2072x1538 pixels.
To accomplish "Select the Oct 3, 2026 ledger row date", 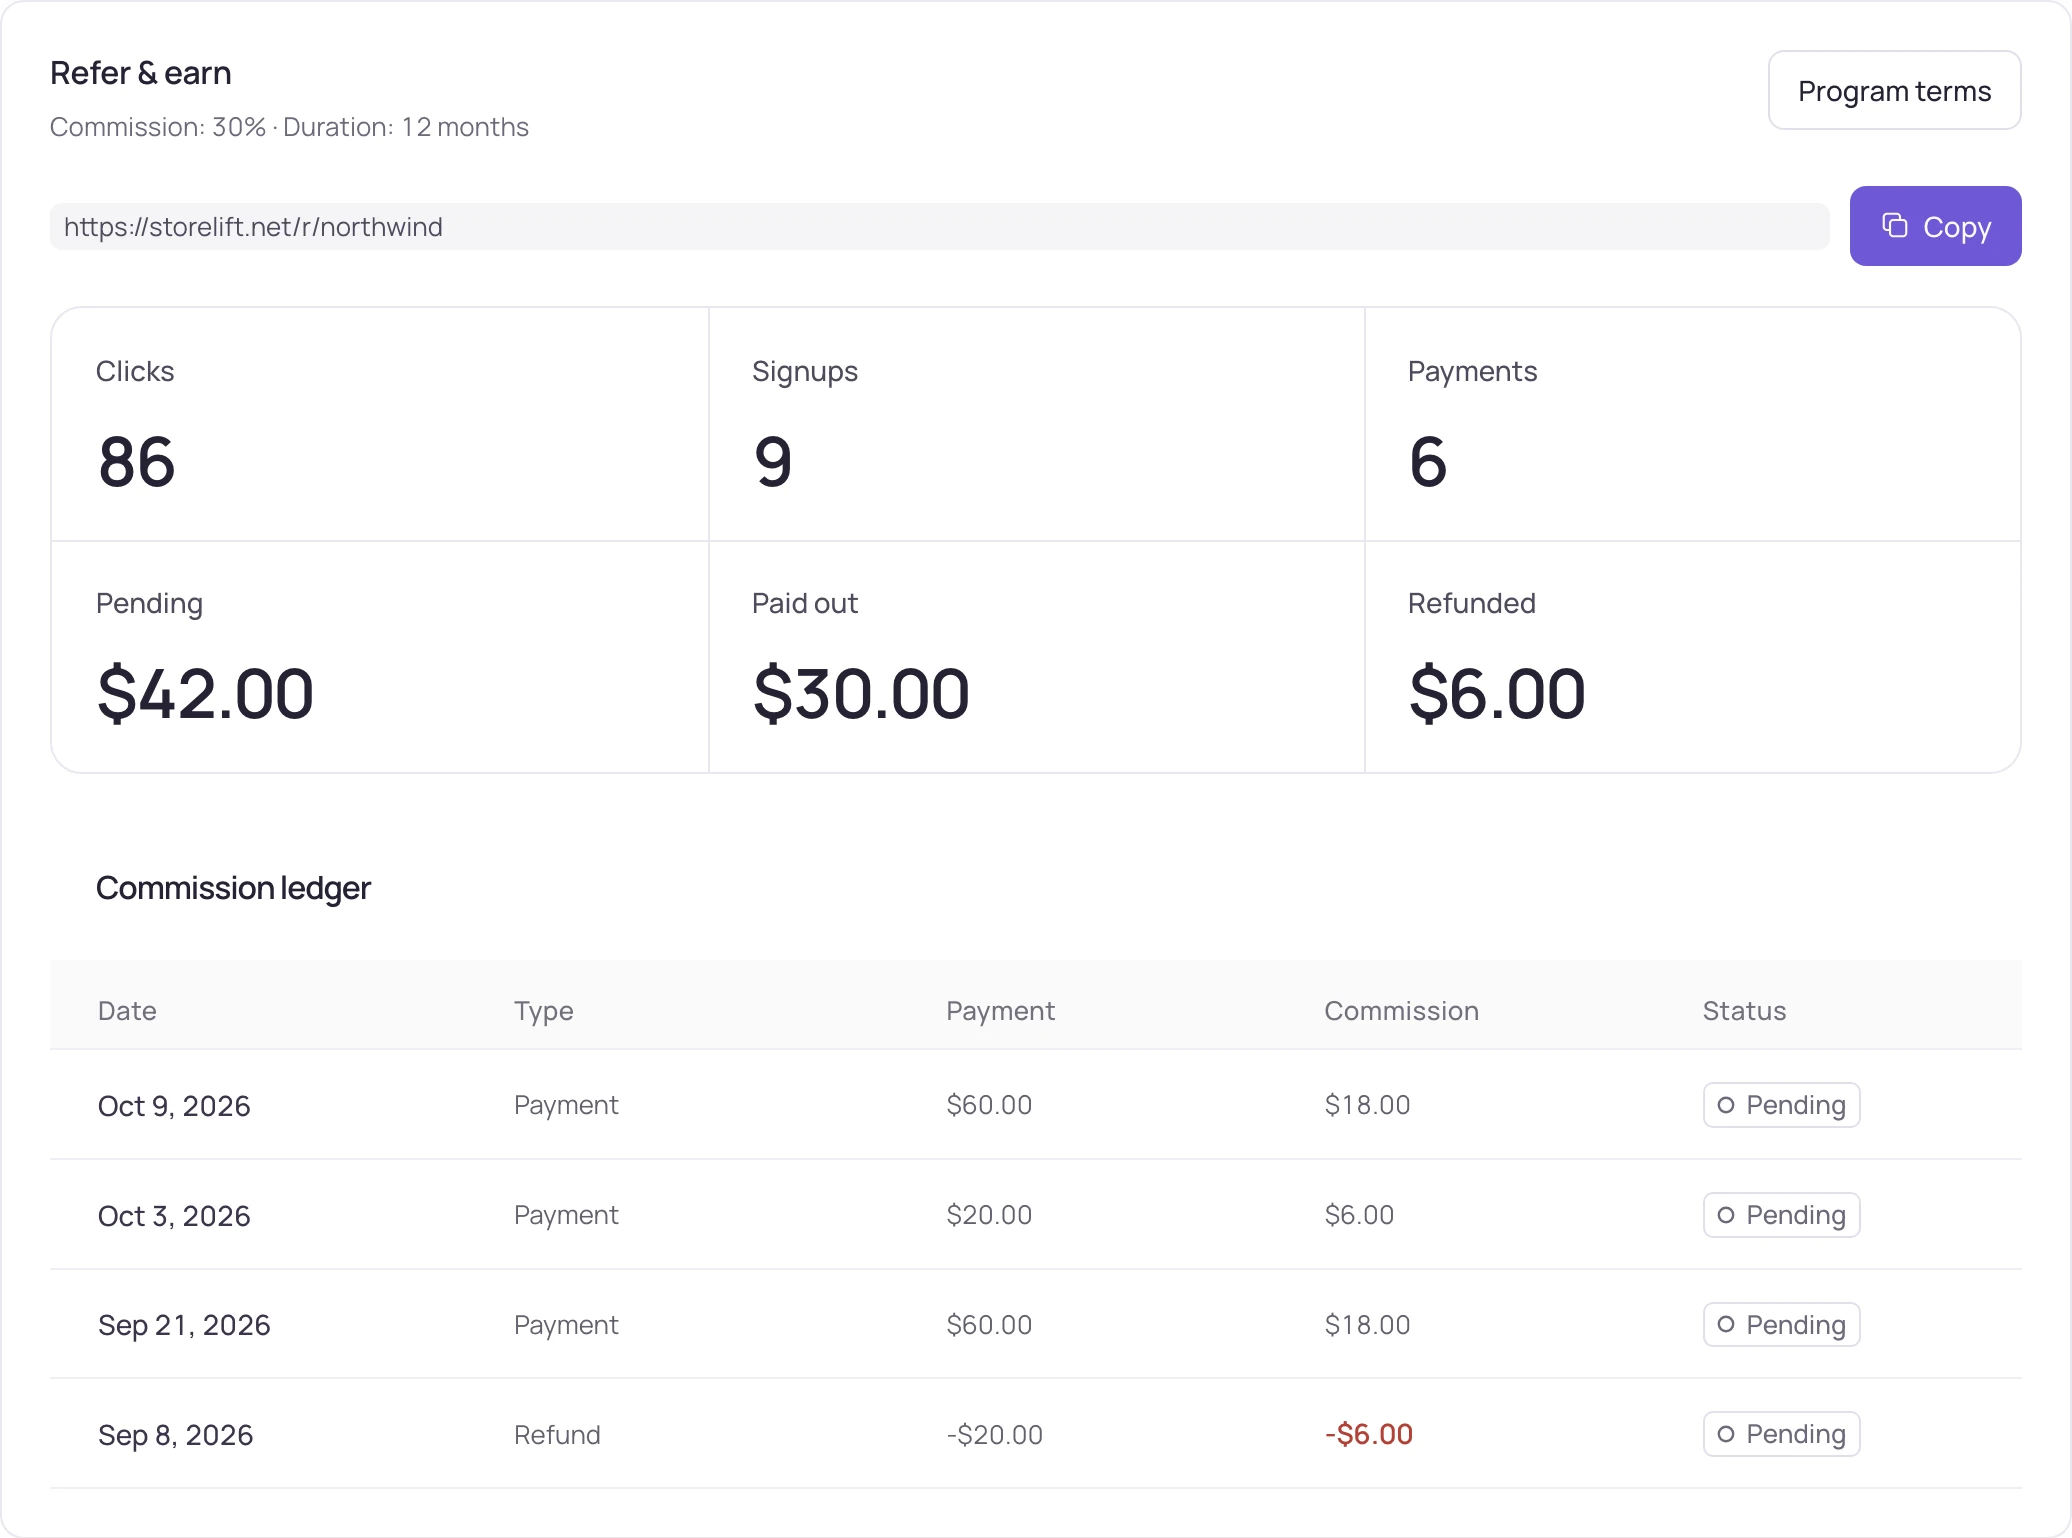I will point(174,1216).
